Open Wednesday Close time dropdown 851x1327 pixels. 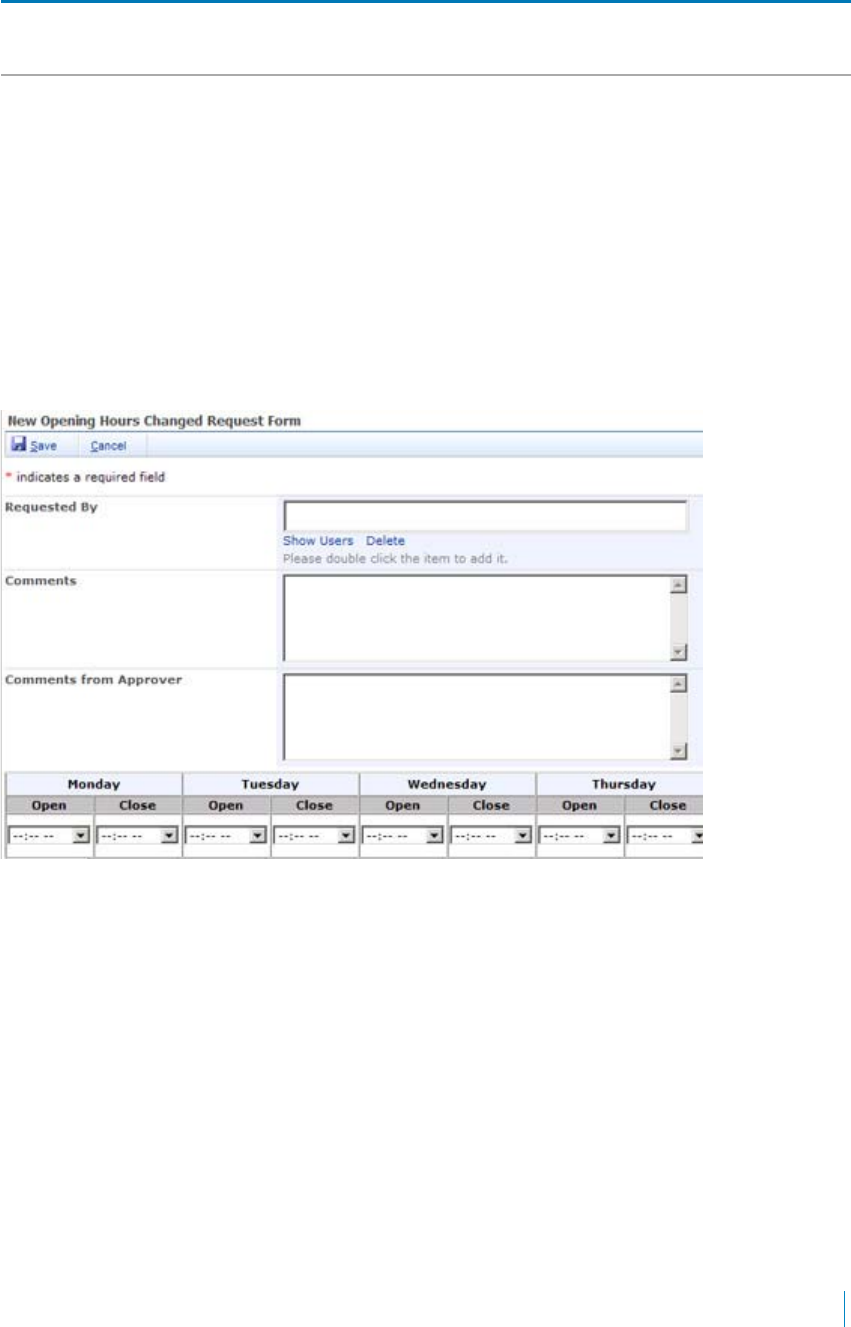(x=492, y=836)
